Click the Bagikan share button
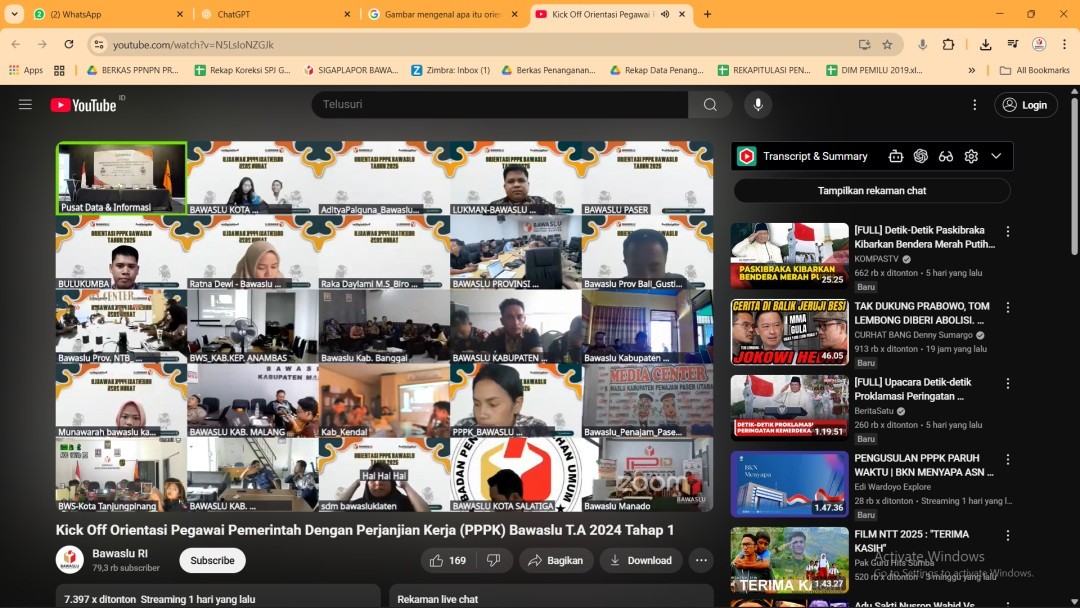 click(x=556, y=560)
